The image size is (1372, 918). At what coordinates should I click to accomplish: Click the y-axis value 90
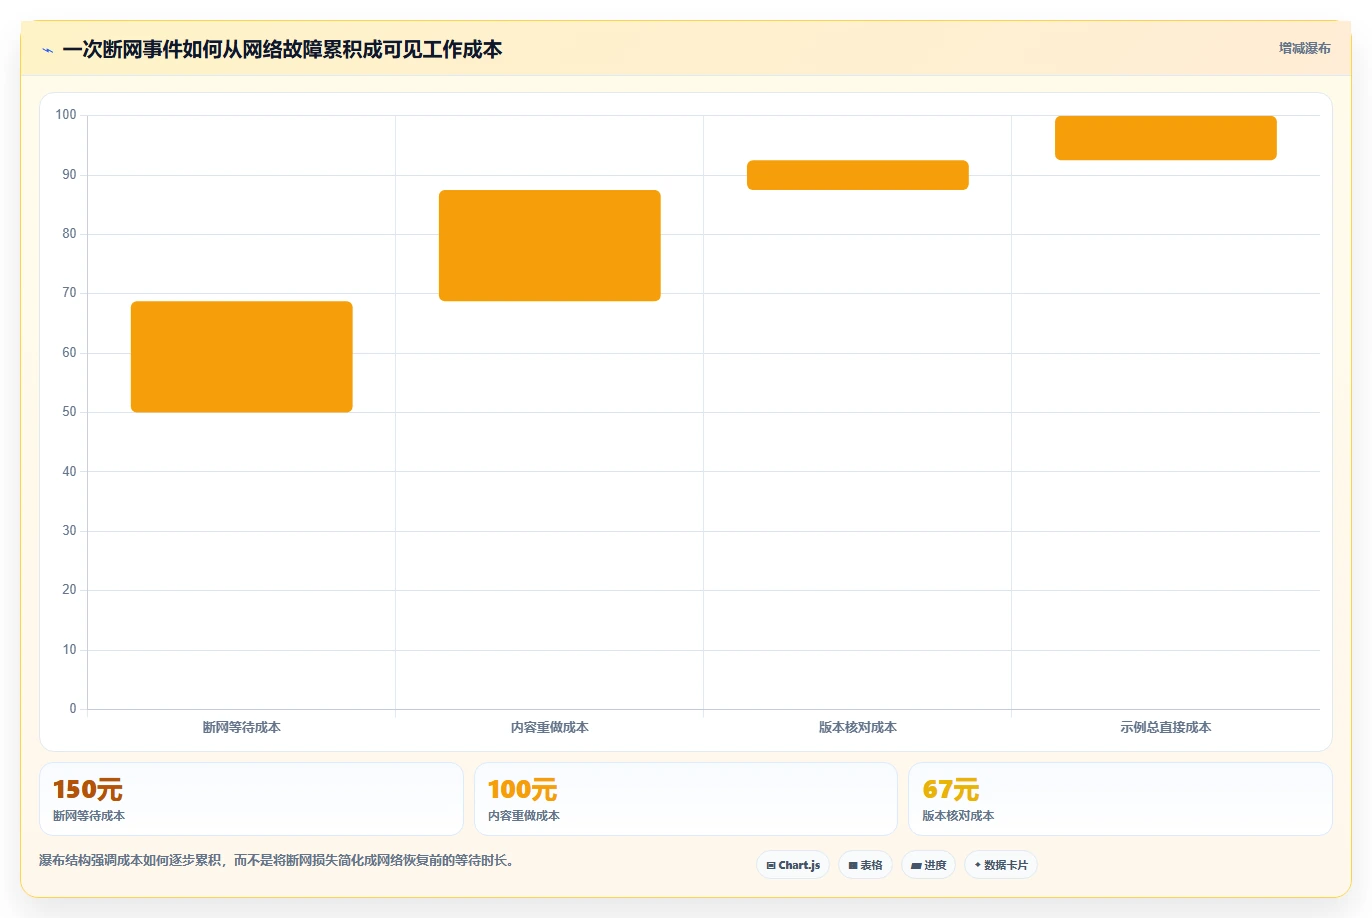[x=69, y=175]
